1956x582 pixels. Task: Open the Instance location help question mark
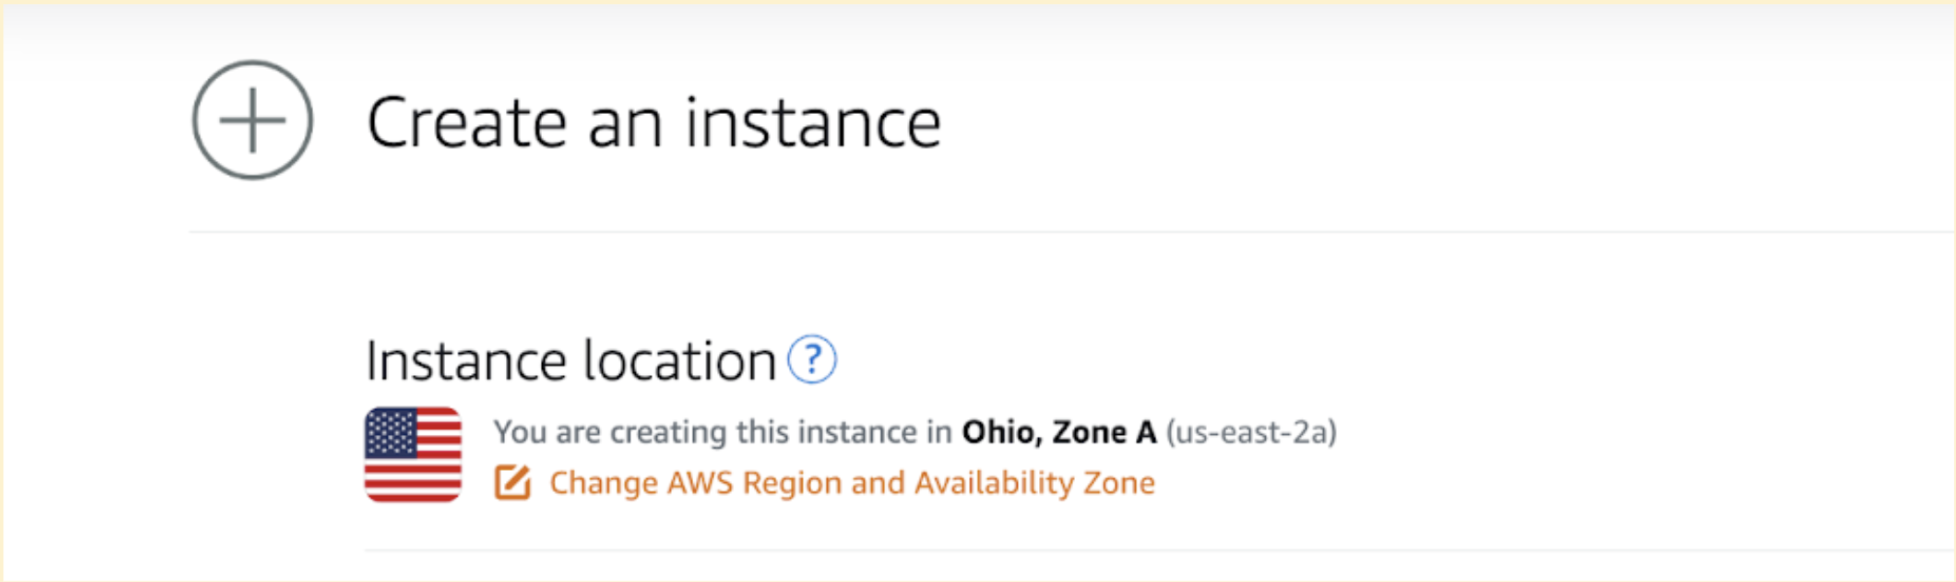(812, 359)
